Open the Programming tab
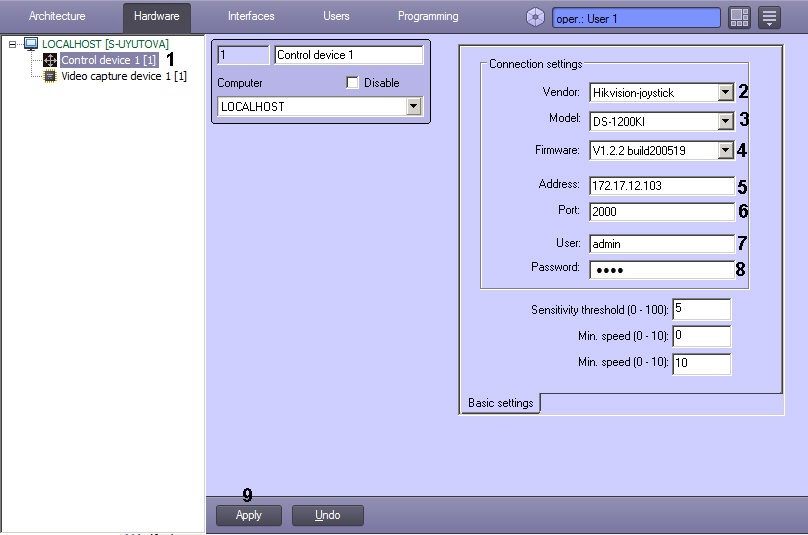 click(x=428, y=16)
